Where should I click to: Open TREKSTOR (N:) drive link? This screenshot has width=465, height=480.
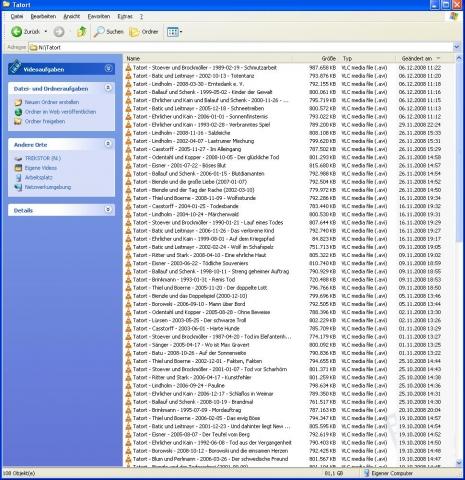(43, 158)
